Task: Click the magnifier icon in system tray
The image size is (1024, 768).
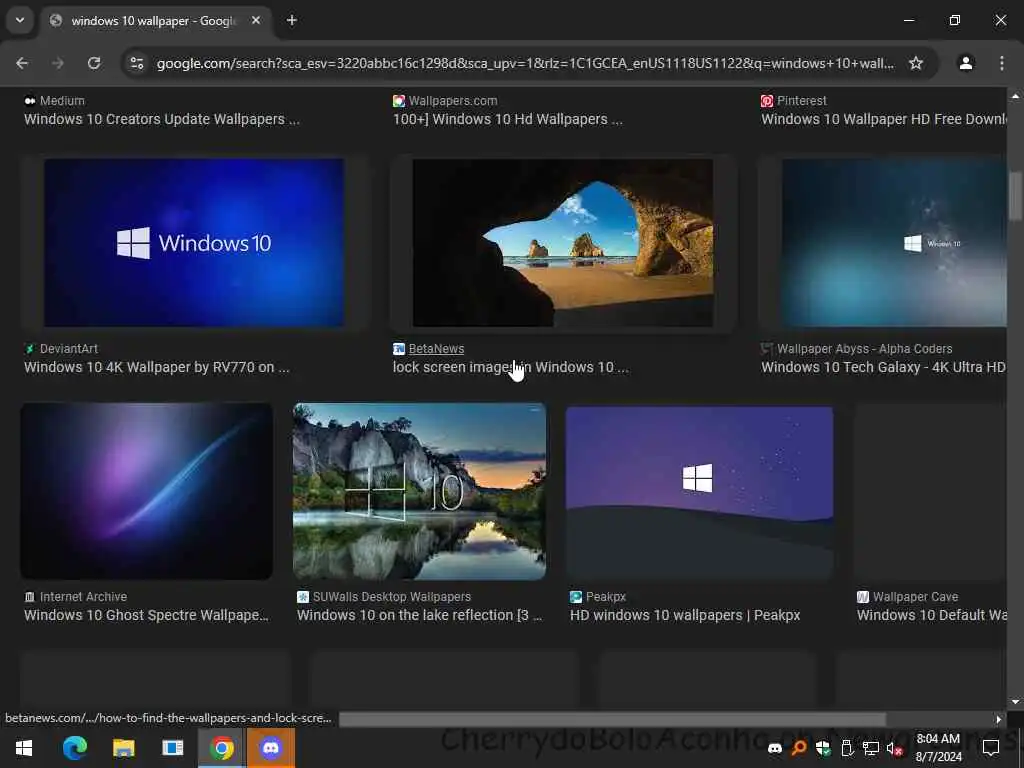Action: 798,748
